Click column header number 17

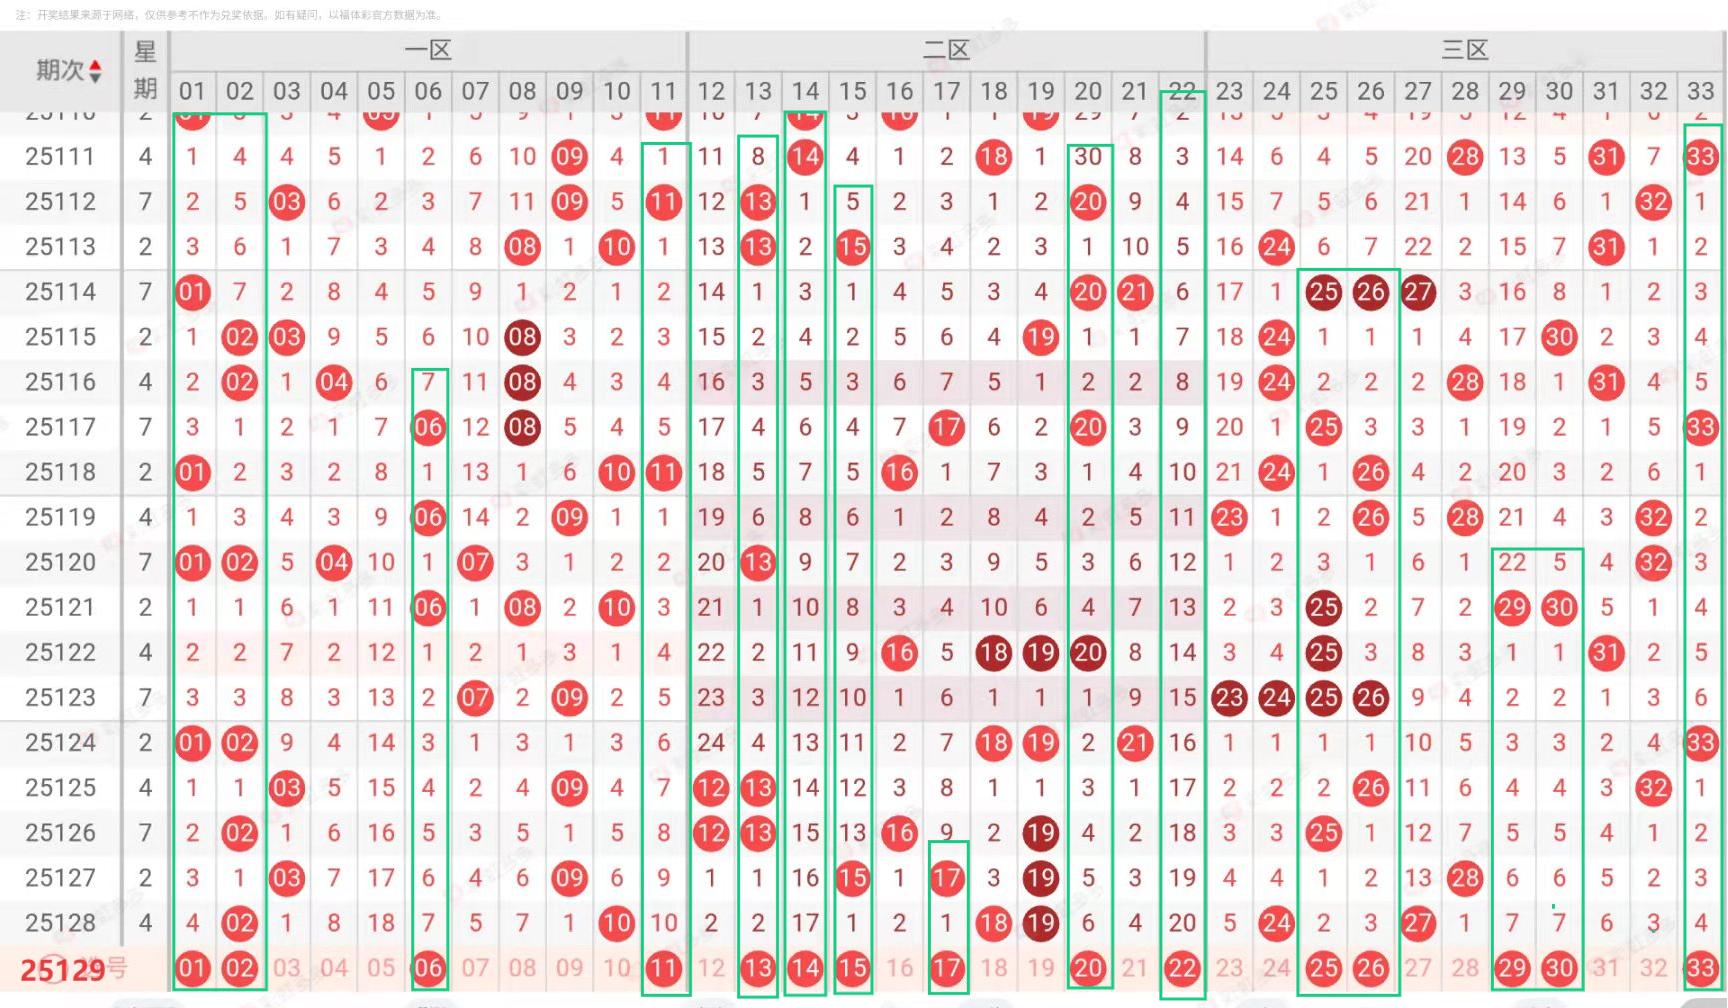(x=946, y=91)
